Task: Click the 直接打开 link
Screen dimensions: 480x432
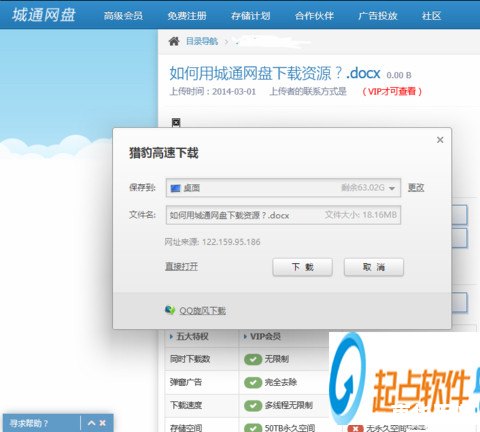Action: 182,266
